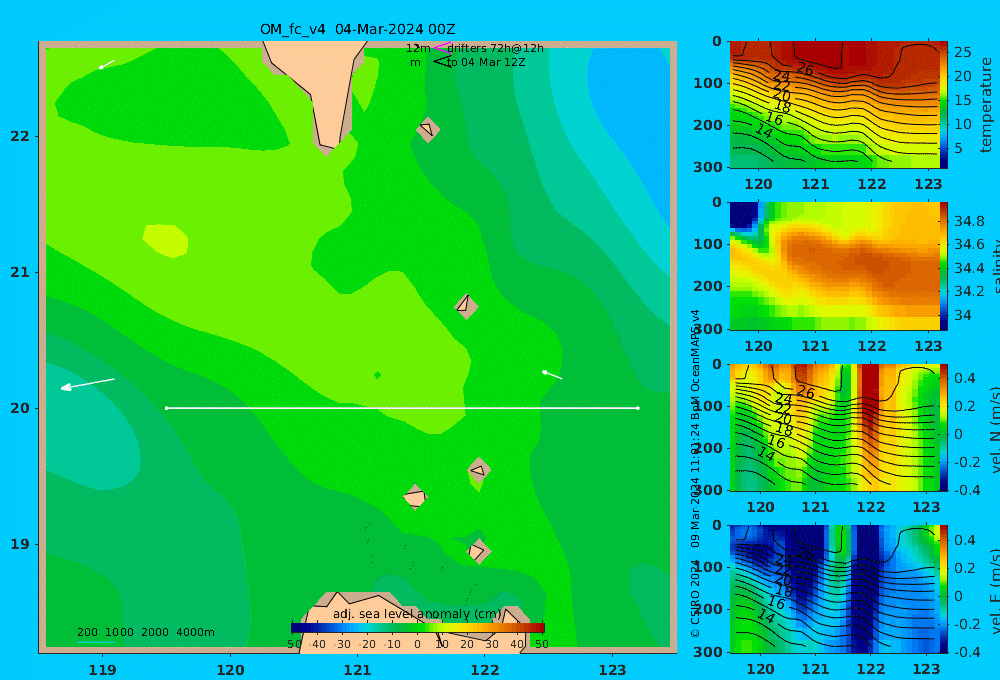The height and width of the screenshot is (680, 1000).
Task: Click the temperature colorbar
Action: click(944, 105)
